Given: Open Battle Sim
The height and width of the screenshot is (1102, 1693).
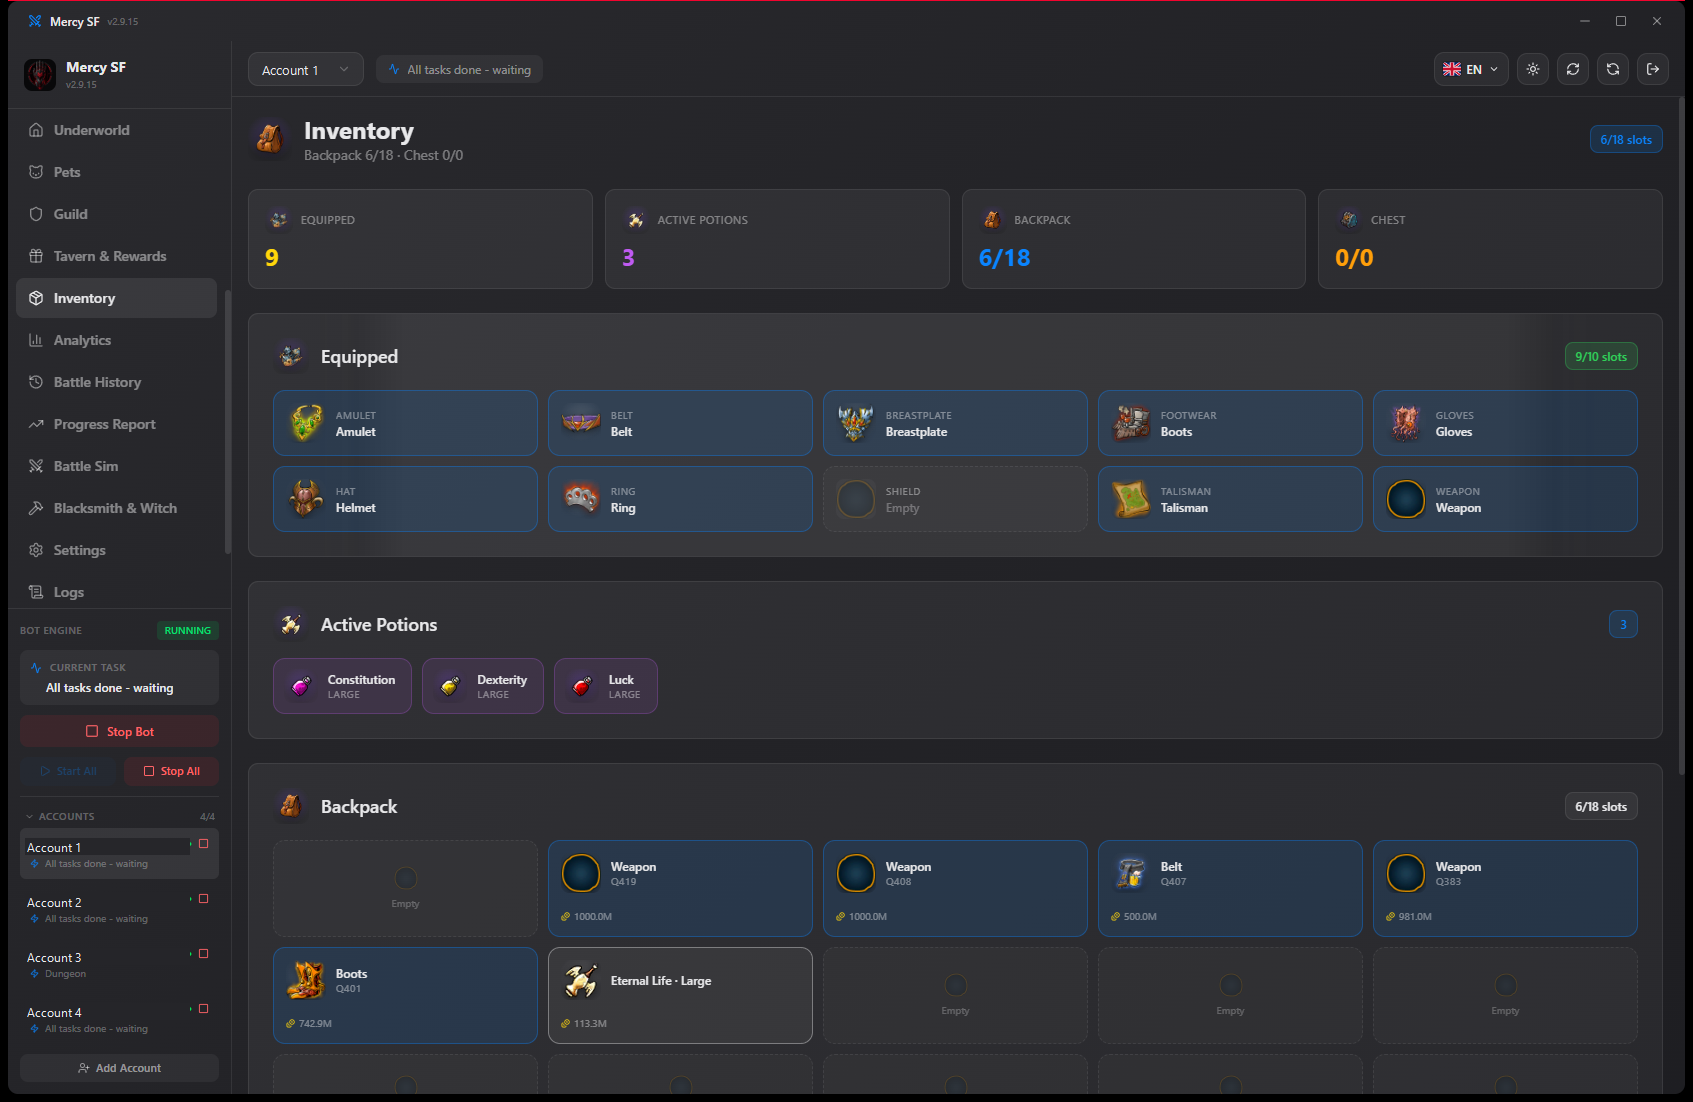Looking at the screenshot, I should (116, 466).
